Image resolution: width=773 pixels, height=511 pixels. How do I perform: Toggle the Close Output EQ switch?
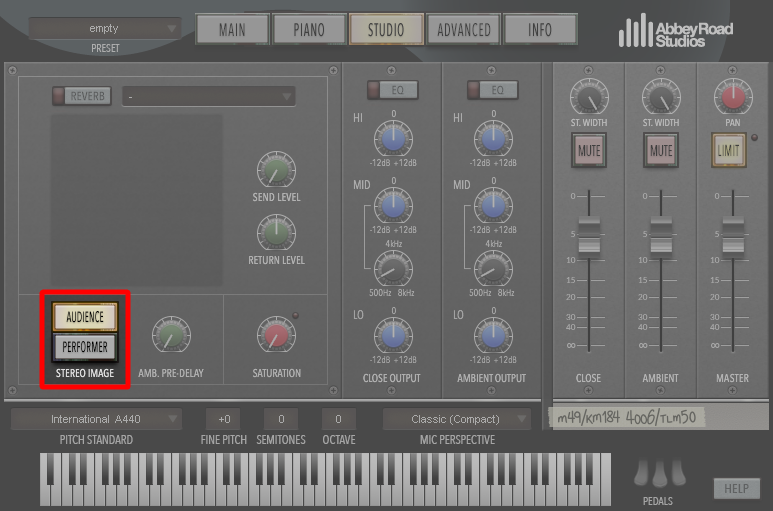[392, 90]
